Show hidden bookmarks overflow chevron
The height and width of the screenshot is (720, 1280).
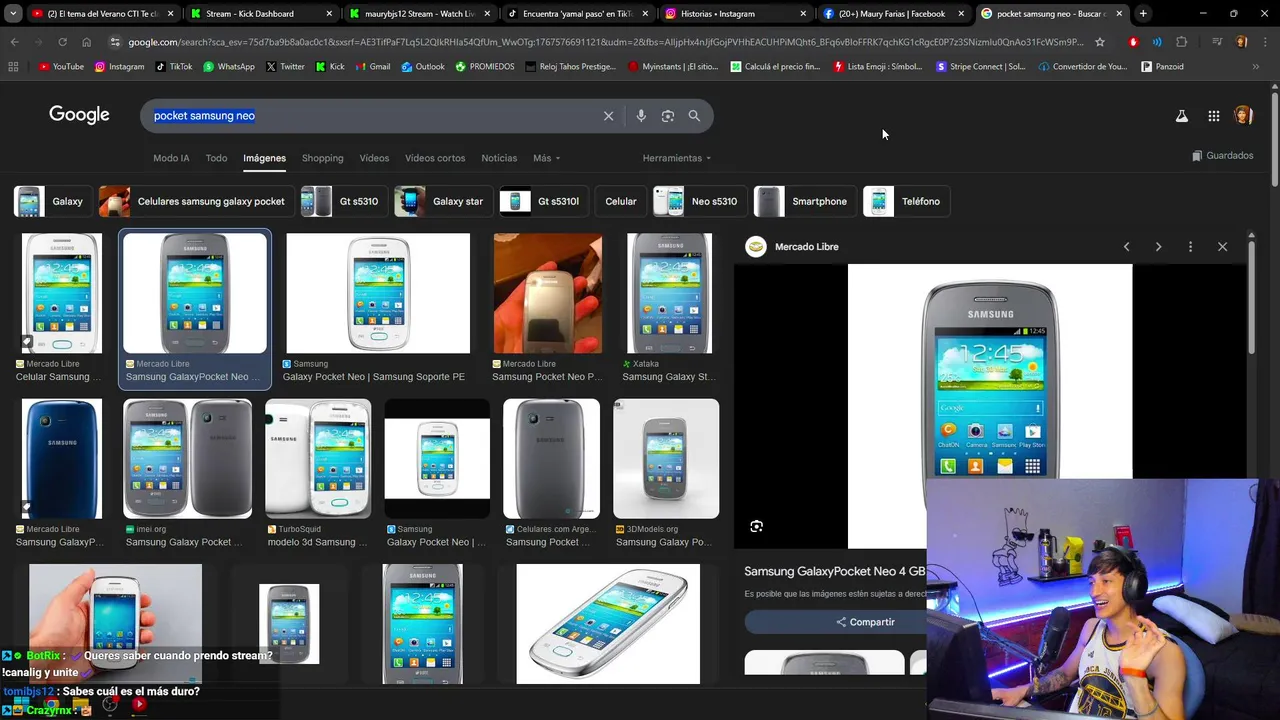(x=1256, y=67)
